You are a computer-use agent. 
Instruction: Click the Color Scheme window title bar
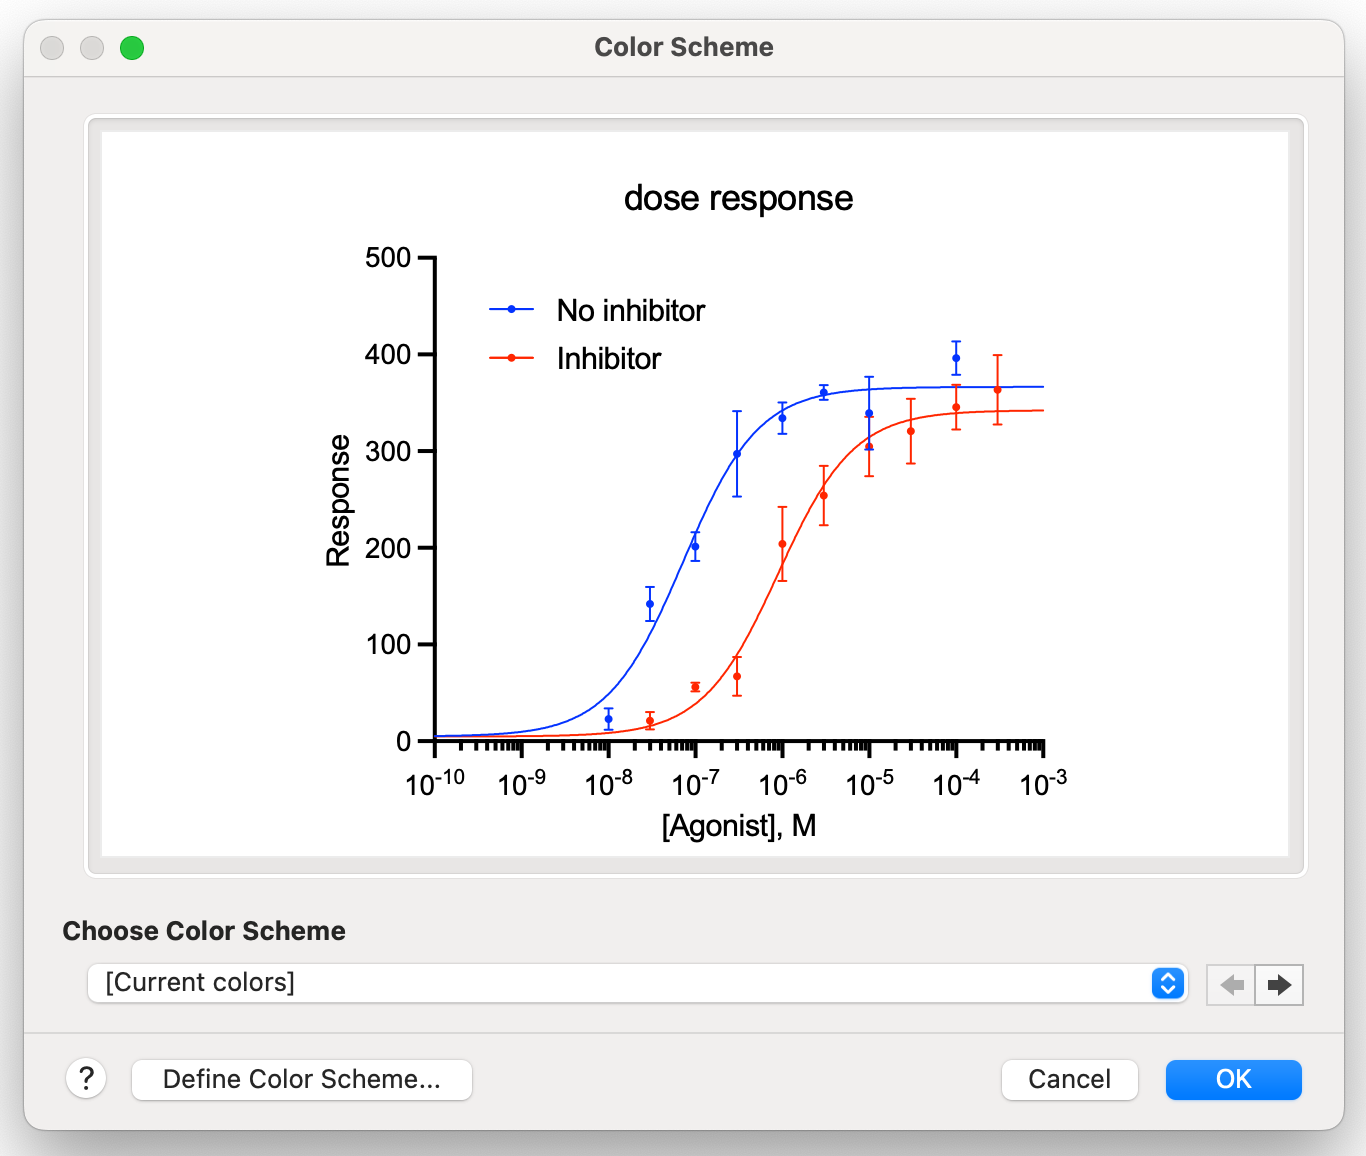point(683,47)
